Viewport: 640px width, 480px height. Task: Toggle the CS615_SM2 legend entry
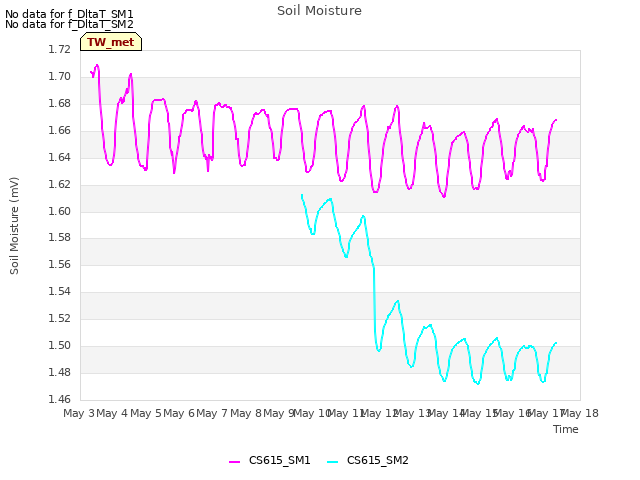pyautogui.click(x=368, y=460)
